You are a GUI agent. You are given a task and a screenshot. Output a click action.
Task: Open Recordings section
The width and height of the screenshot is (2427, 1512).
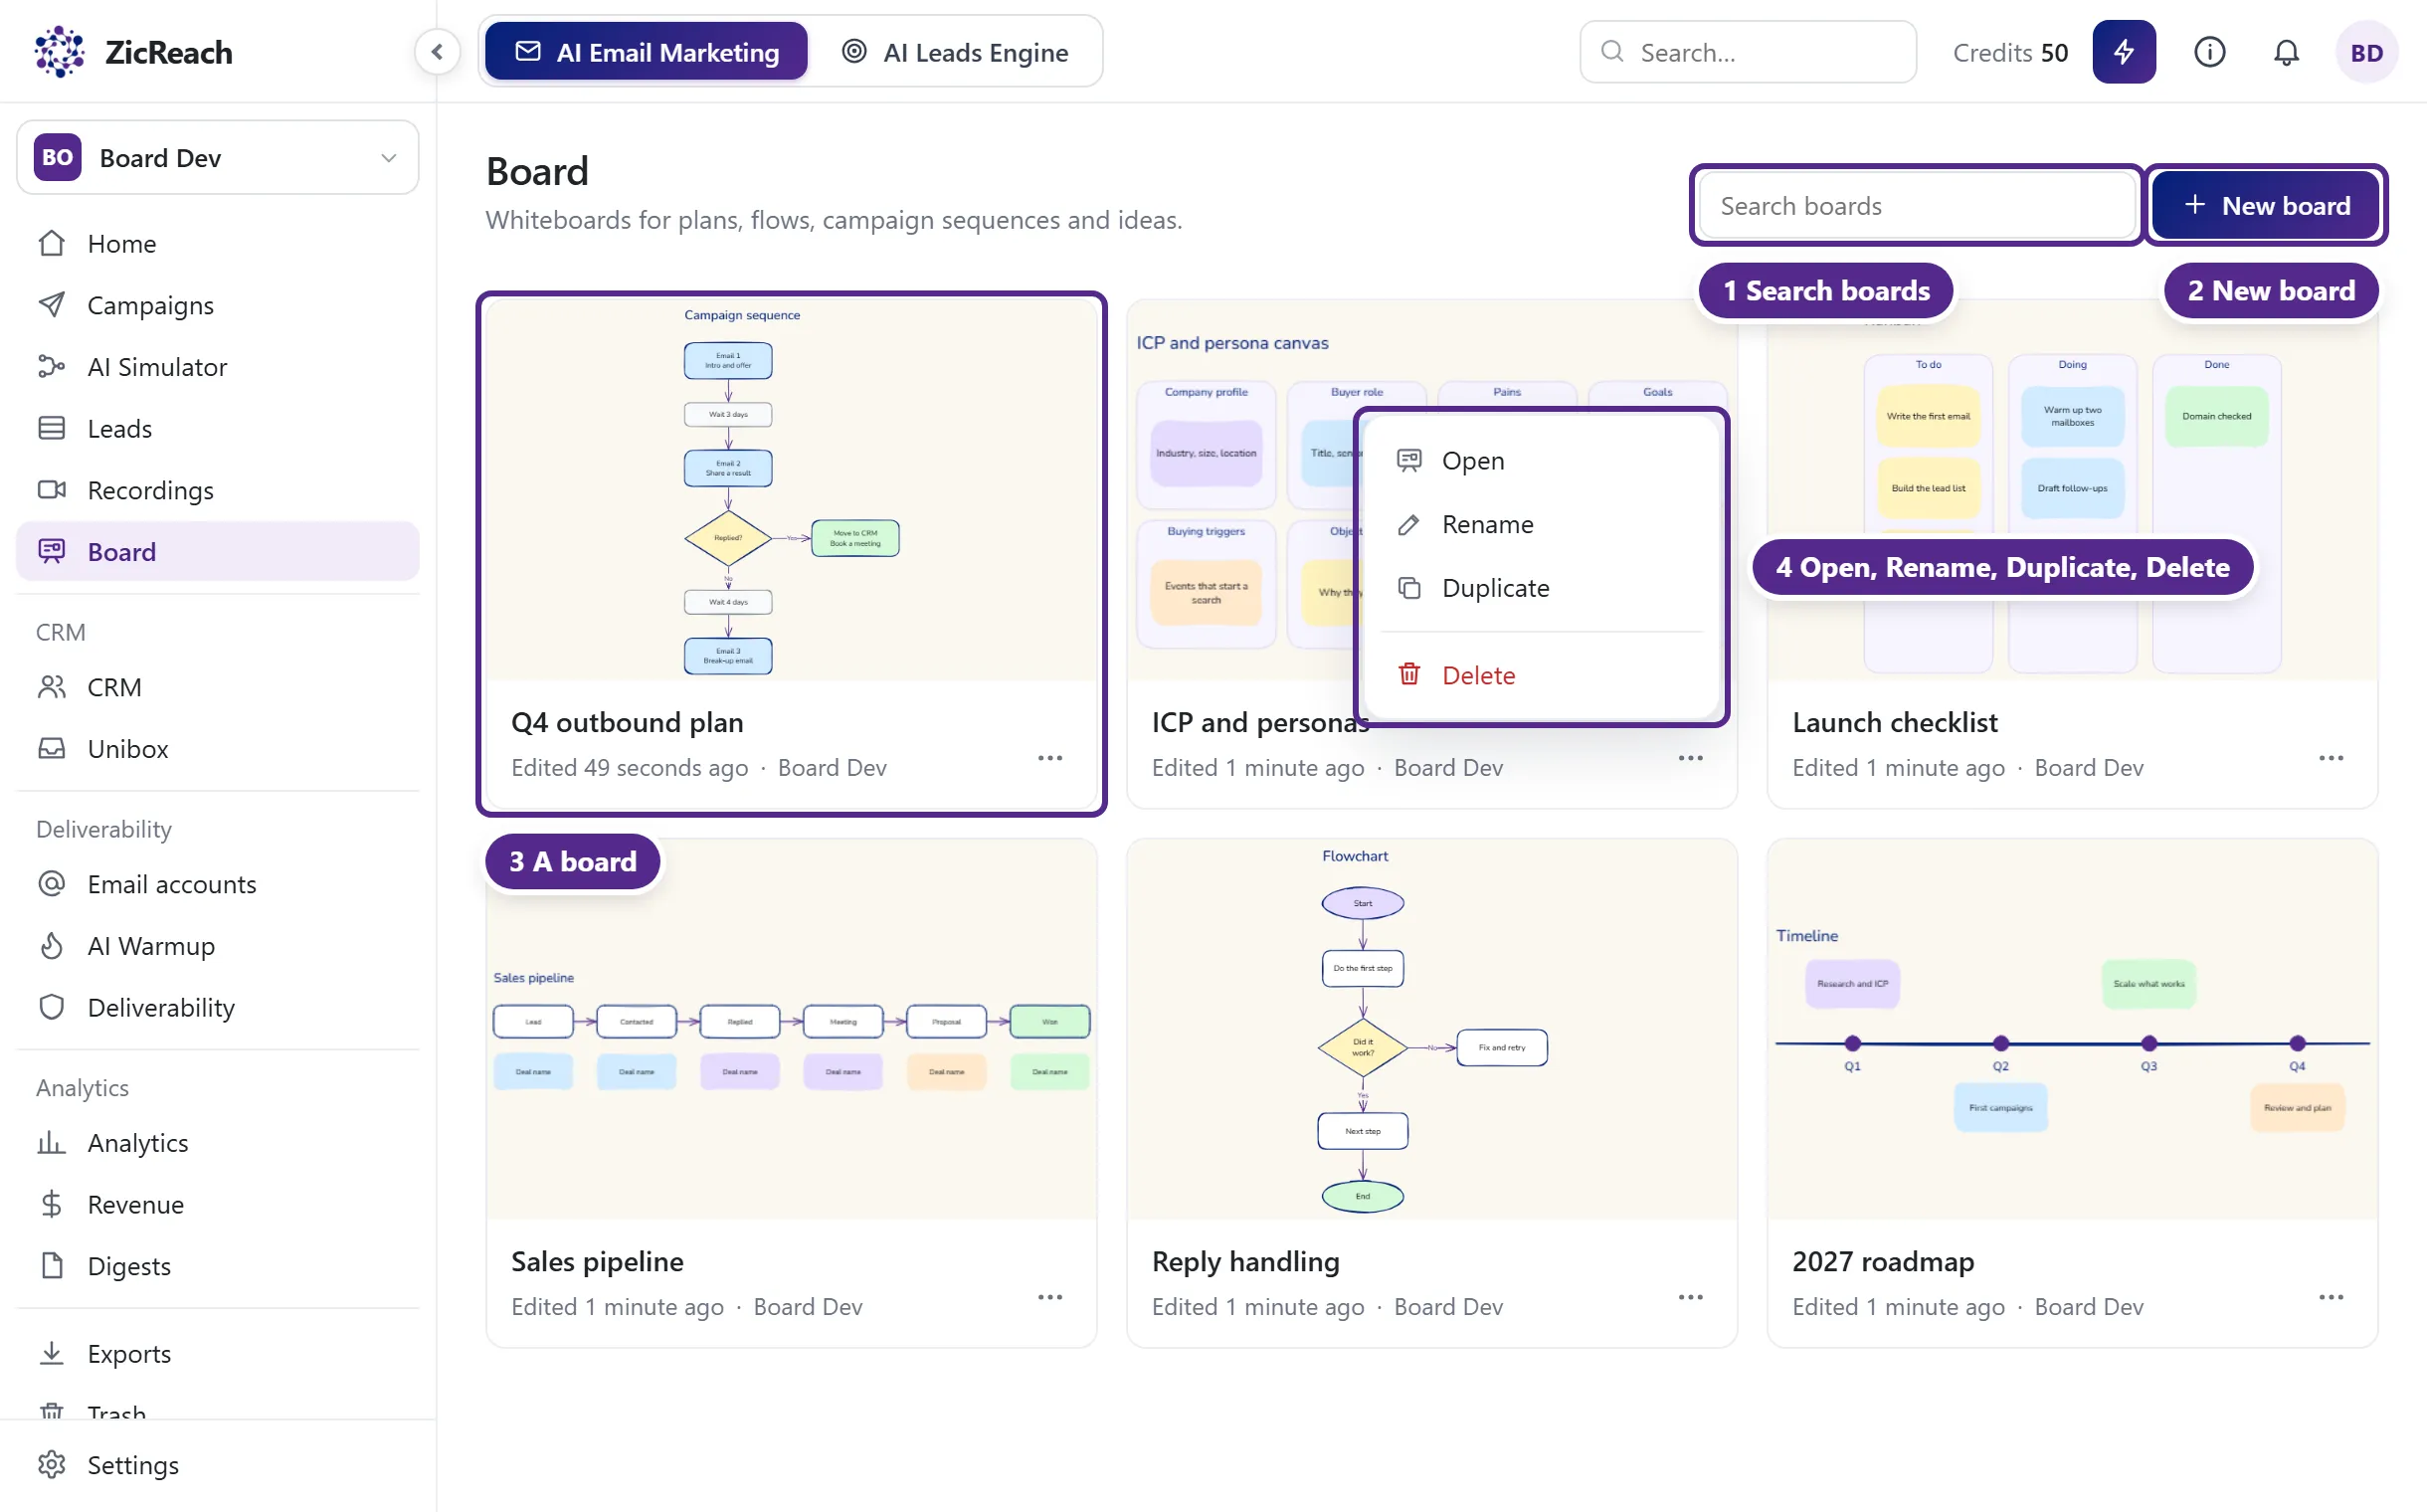pyautogui.click(x=217, y=490)
